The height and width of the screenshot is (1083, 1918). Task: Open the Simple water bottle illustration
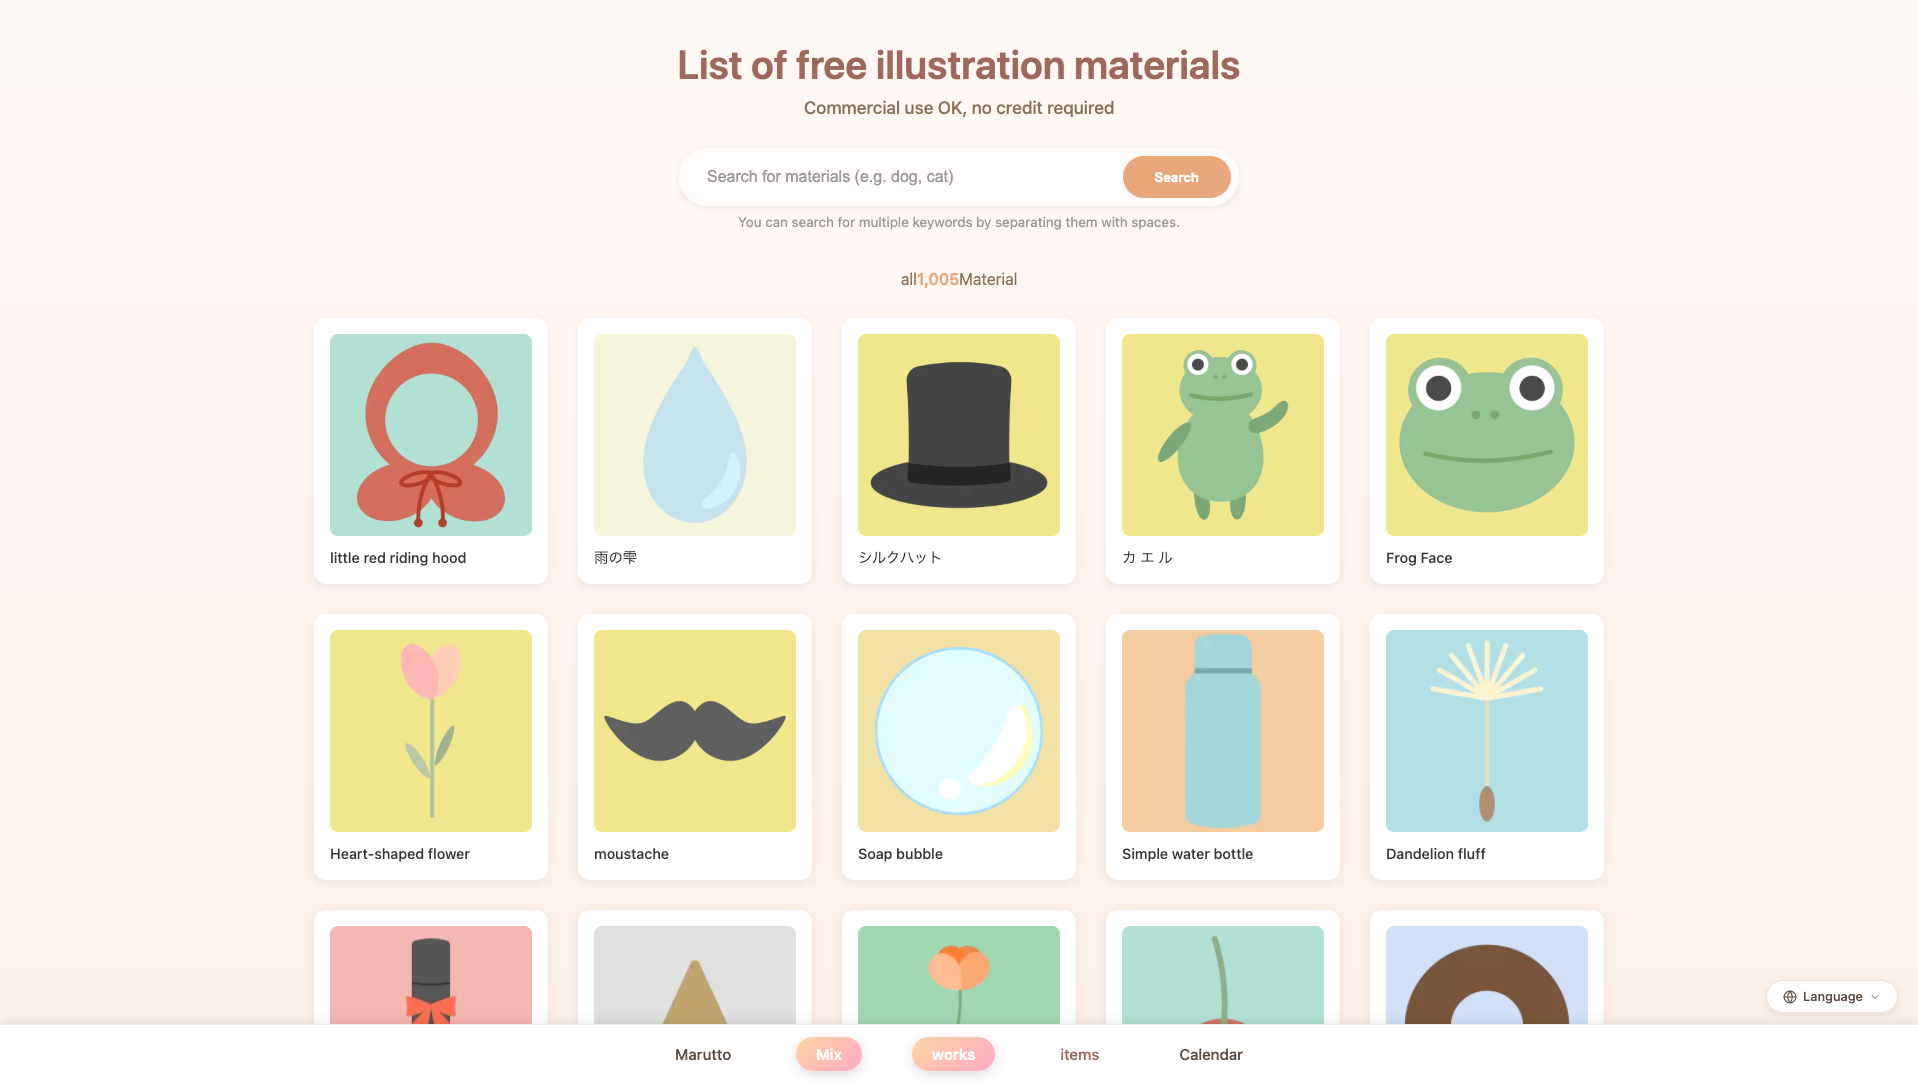(x=1223, y=731)
